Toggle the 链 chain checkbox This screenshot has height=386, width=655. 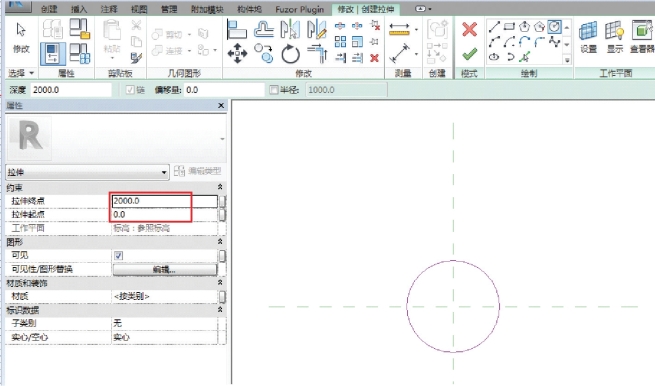pyautogui.click(x=130, y=90)
